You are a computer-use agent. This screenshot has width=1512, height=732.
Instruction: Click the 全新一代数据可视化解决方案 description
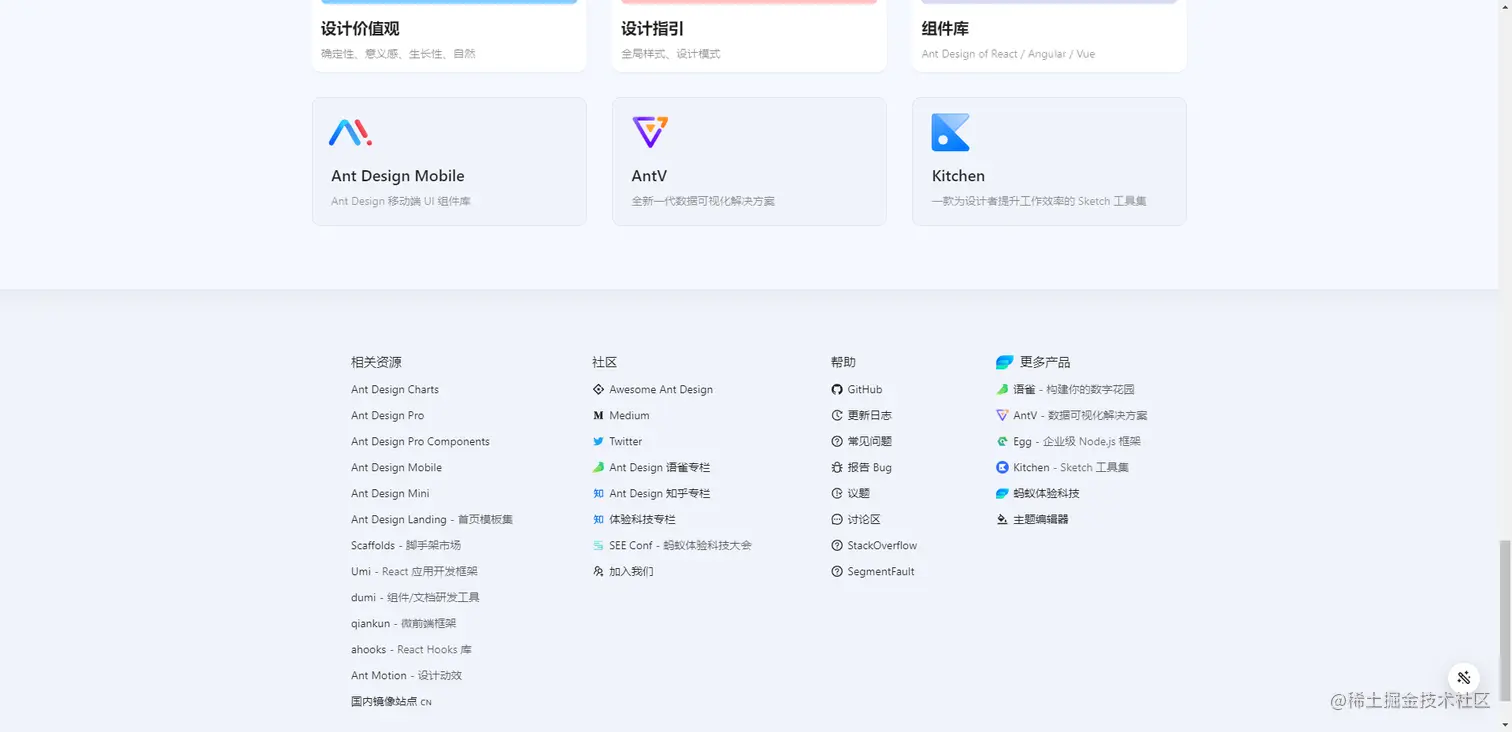[x=703, y=201]
